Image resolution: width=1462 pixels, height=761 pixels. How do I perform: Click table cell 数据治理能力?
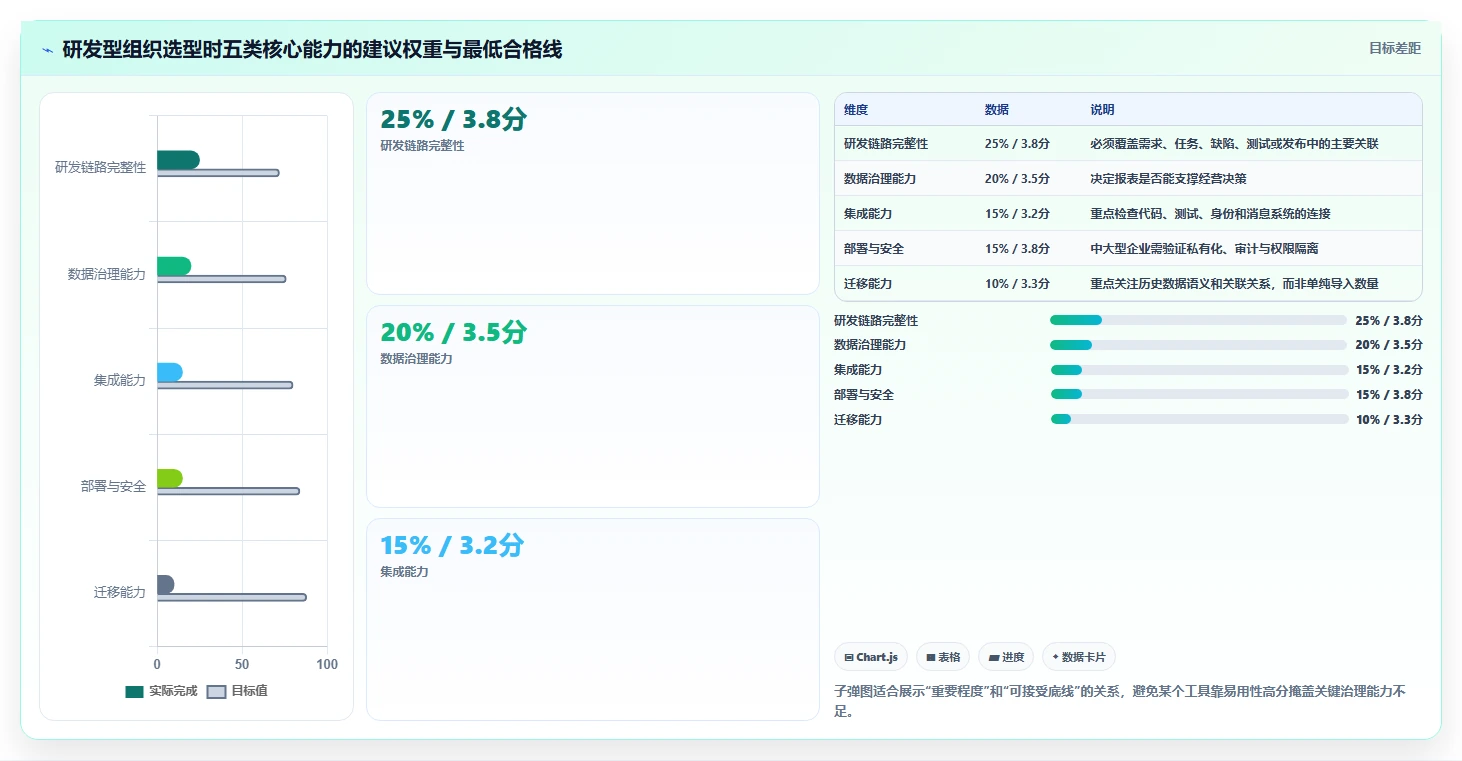[880, 179]
